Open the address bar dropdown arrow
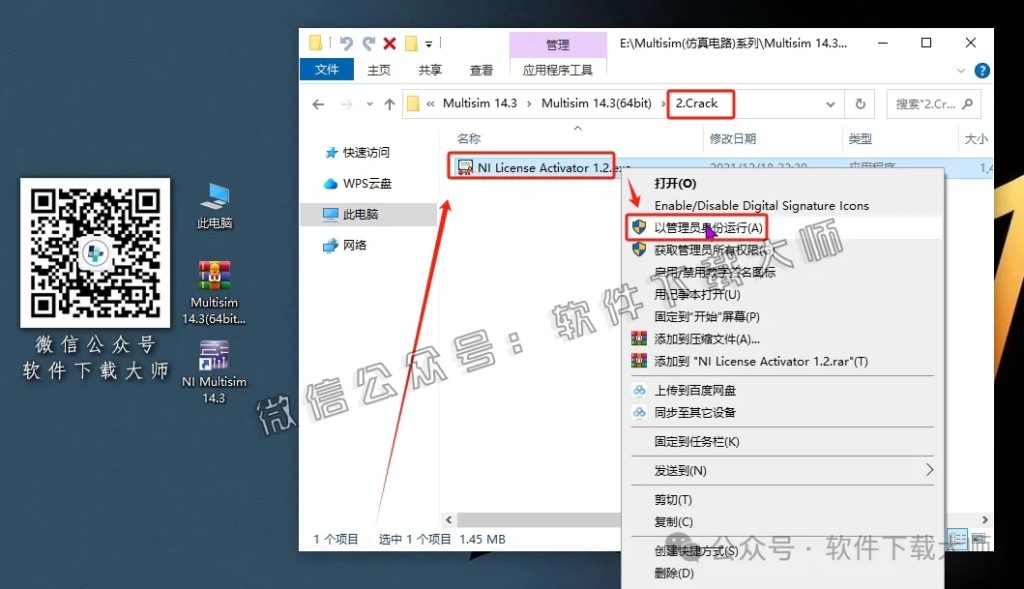 [x=831, y=104]
